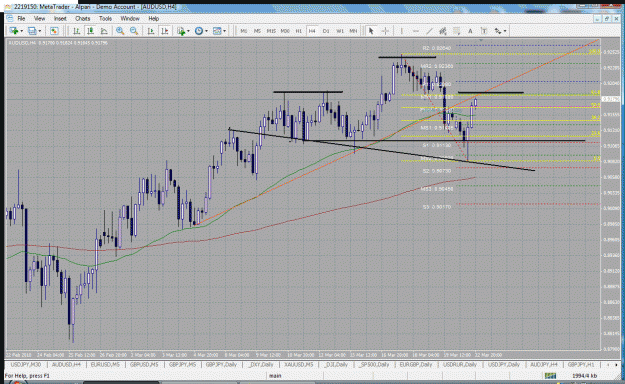Open the New Chart toolbar button

(x=14, y=31)
